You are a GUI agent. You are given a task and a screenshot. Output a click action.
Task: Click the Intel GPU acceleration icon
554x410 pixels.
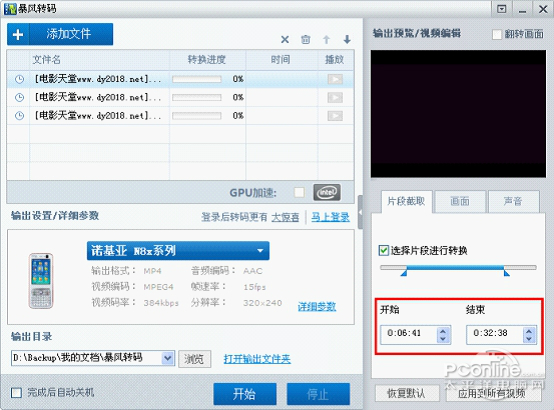(x=327, y=192)
